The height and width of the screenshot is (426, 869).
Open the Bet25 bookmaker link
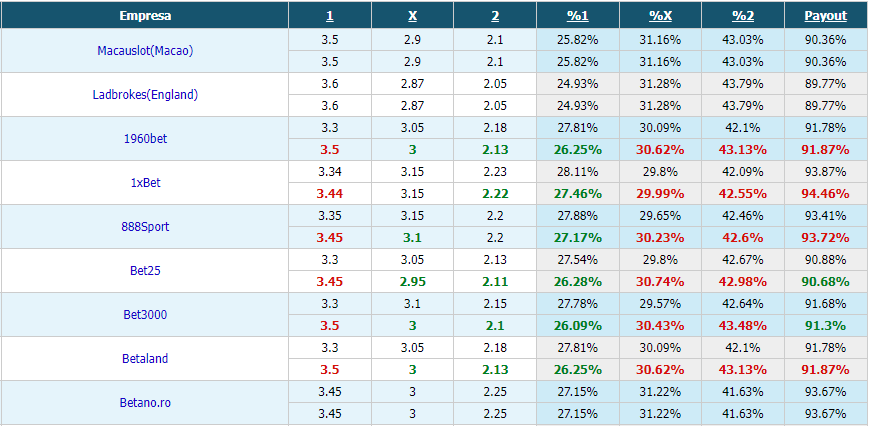point(145,270)
